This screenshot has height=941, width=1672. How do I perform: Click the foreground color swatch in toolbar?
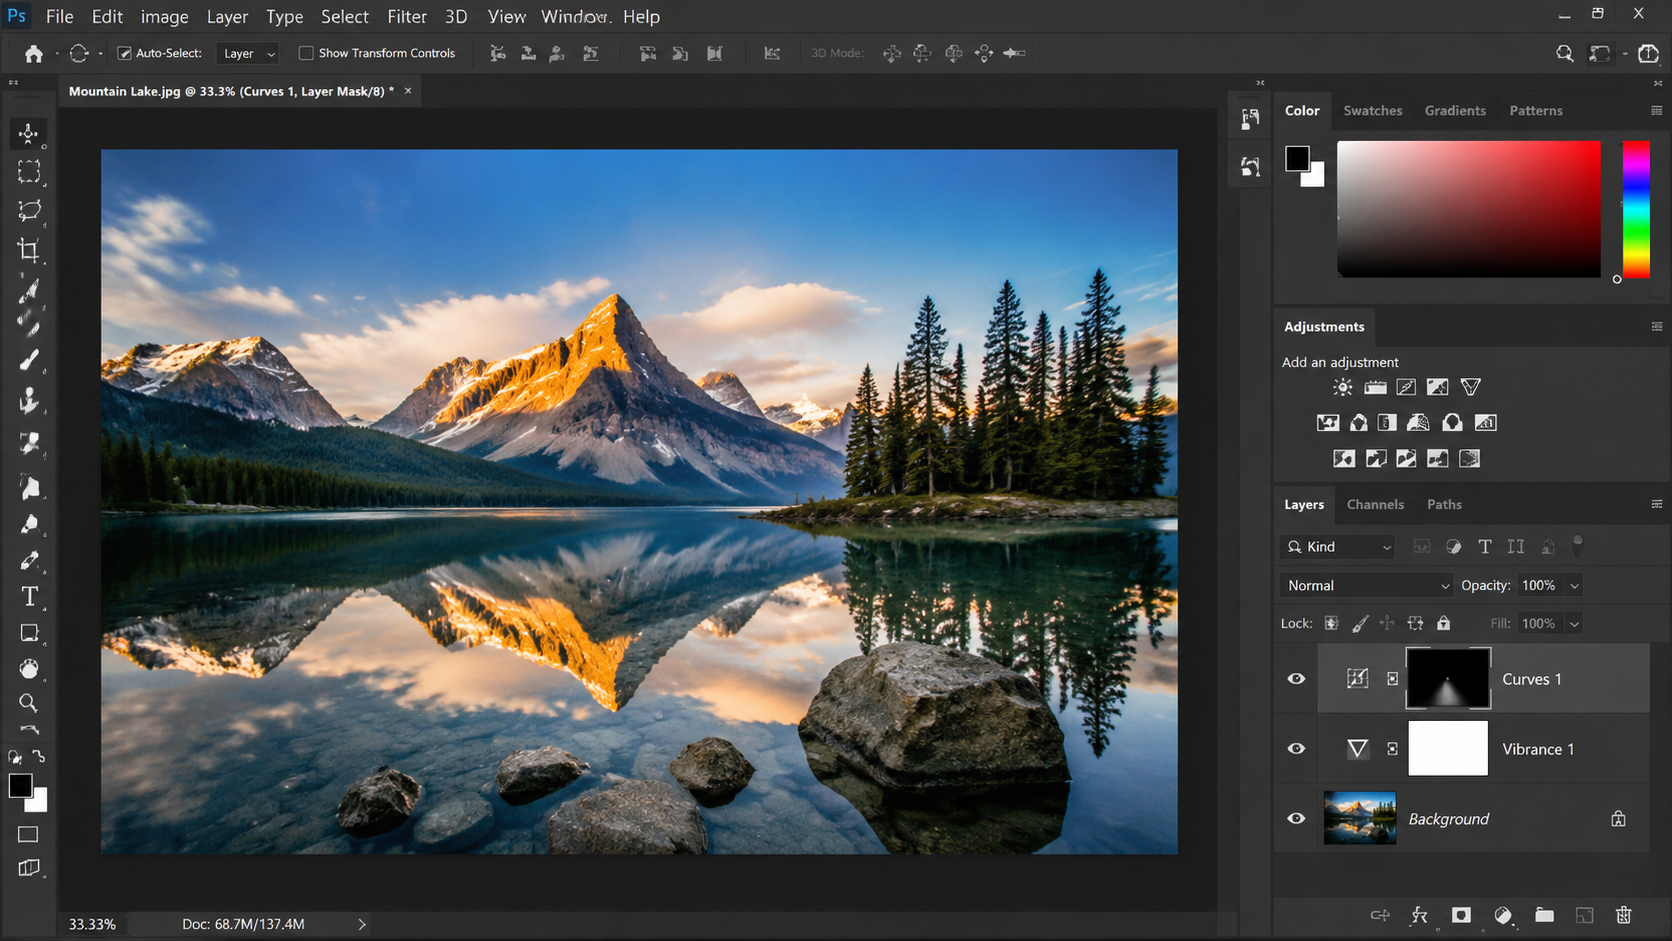[20, 786]
